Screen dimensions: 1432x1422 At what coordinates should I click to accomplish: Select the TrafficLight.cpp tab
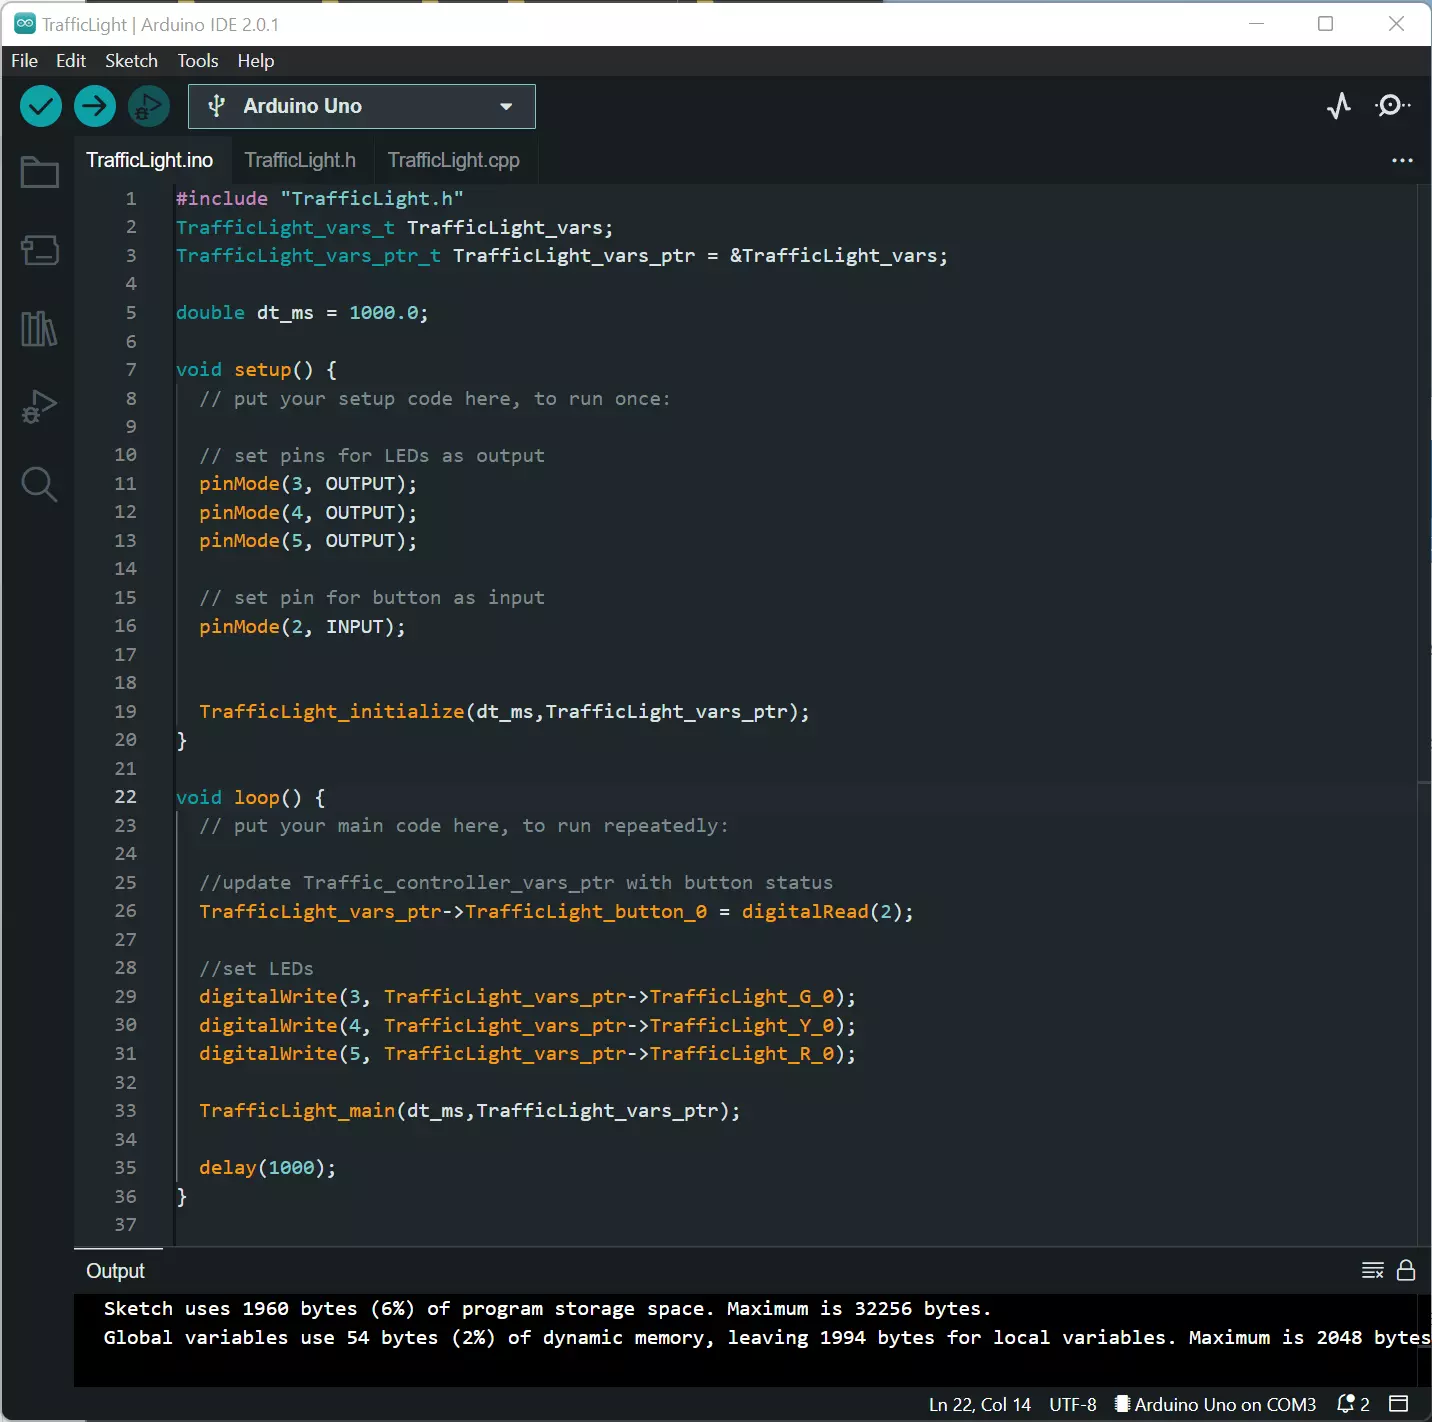point(453,160)
